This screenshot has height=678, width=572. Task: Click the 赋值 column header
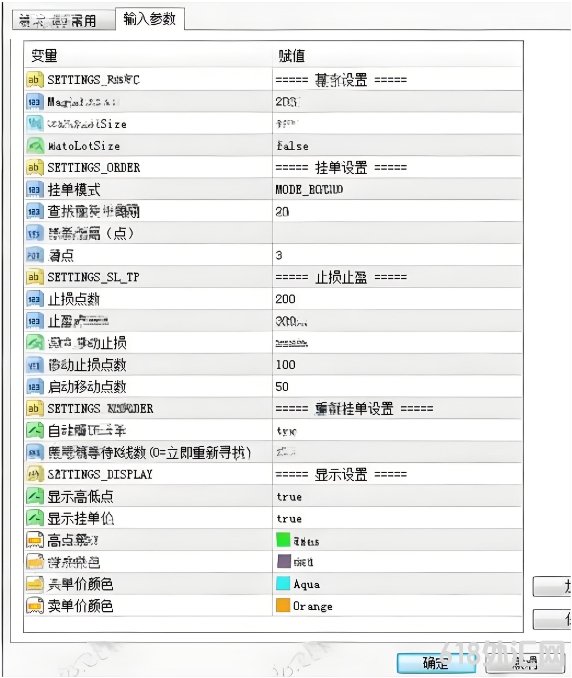coord(291,56)
